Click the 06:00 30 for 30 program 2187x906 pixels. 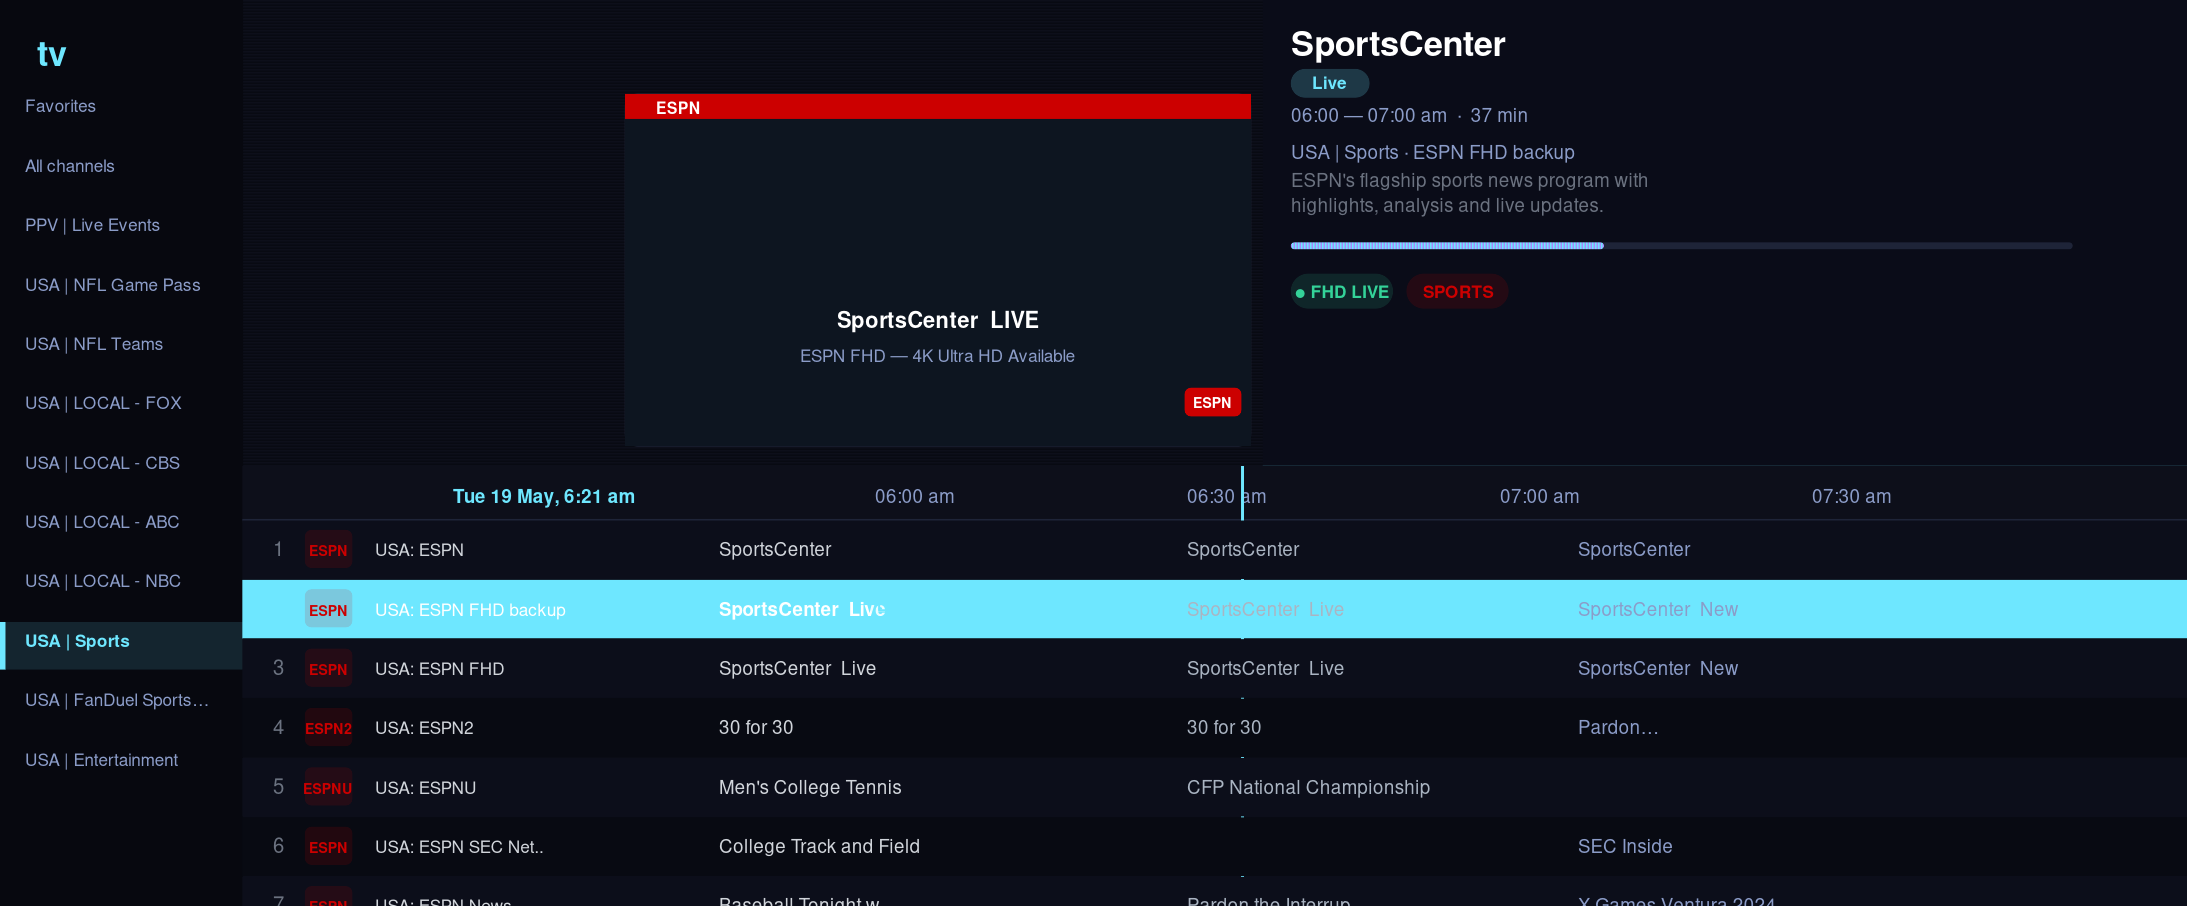(756, 727)
